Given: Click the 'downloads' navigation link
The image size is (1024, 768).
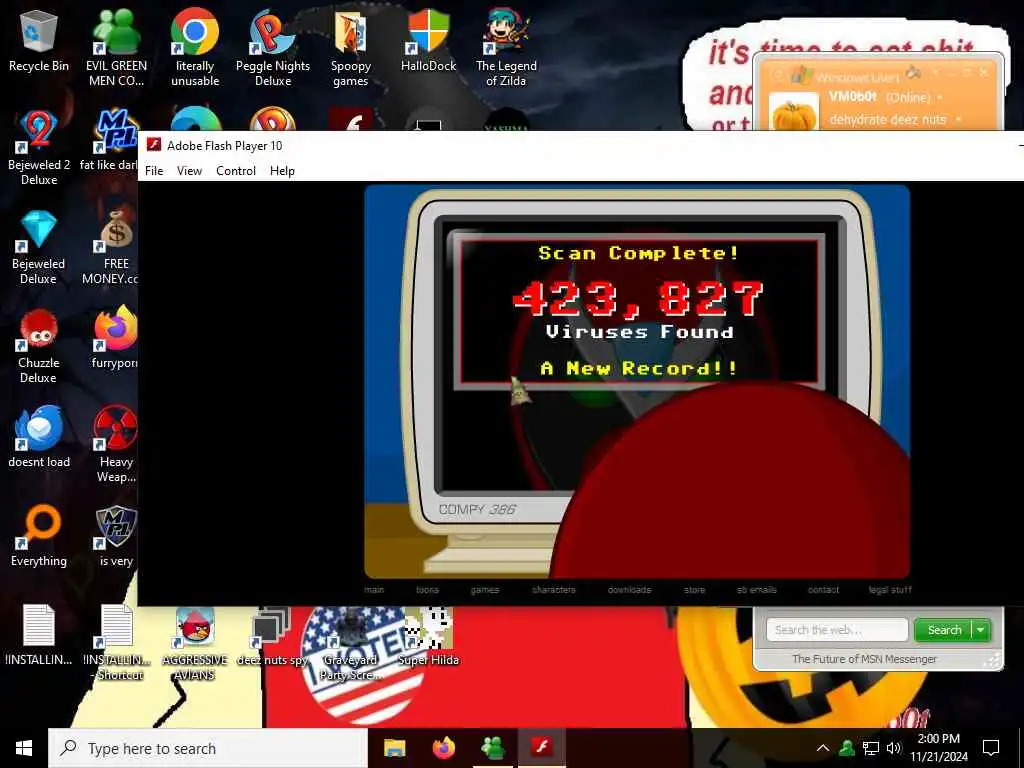Looking at the screenshot, I should pos(630,590).
